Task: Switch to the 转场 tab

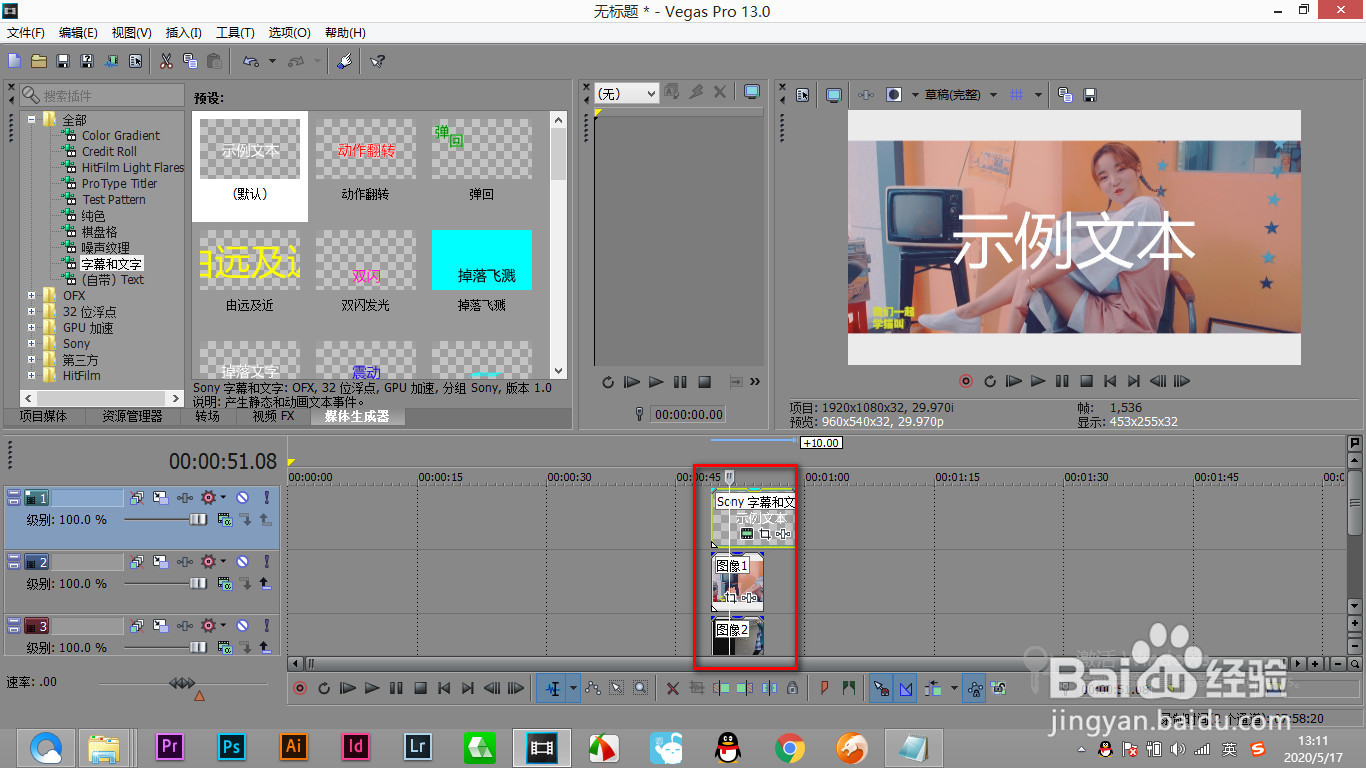Action: point(207,416)
